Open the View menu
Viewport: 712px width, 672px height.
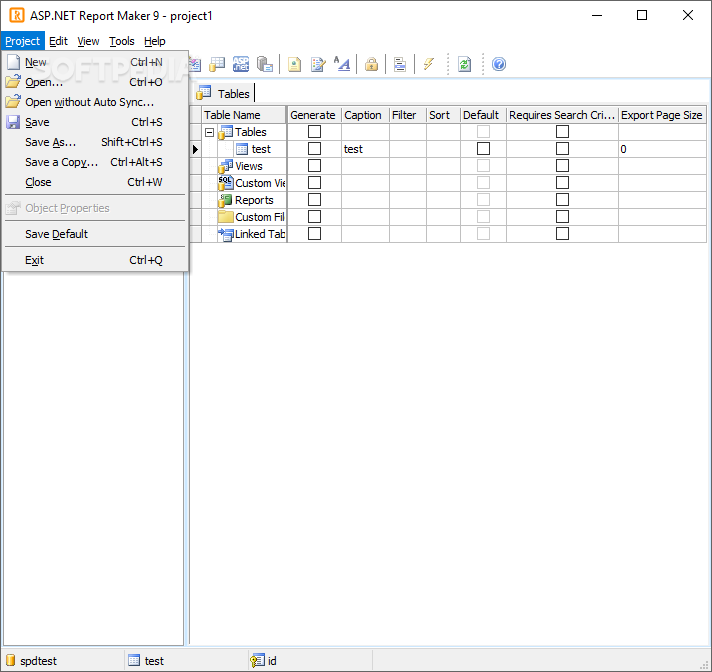click(x=88, y=41)
